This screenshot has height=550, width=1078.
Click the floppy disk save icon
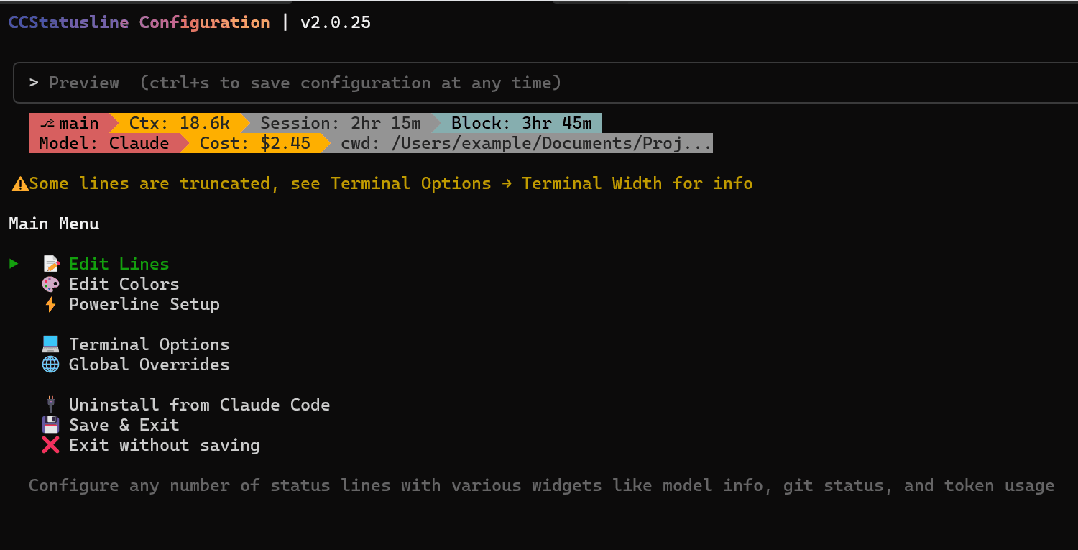[50, 425]
